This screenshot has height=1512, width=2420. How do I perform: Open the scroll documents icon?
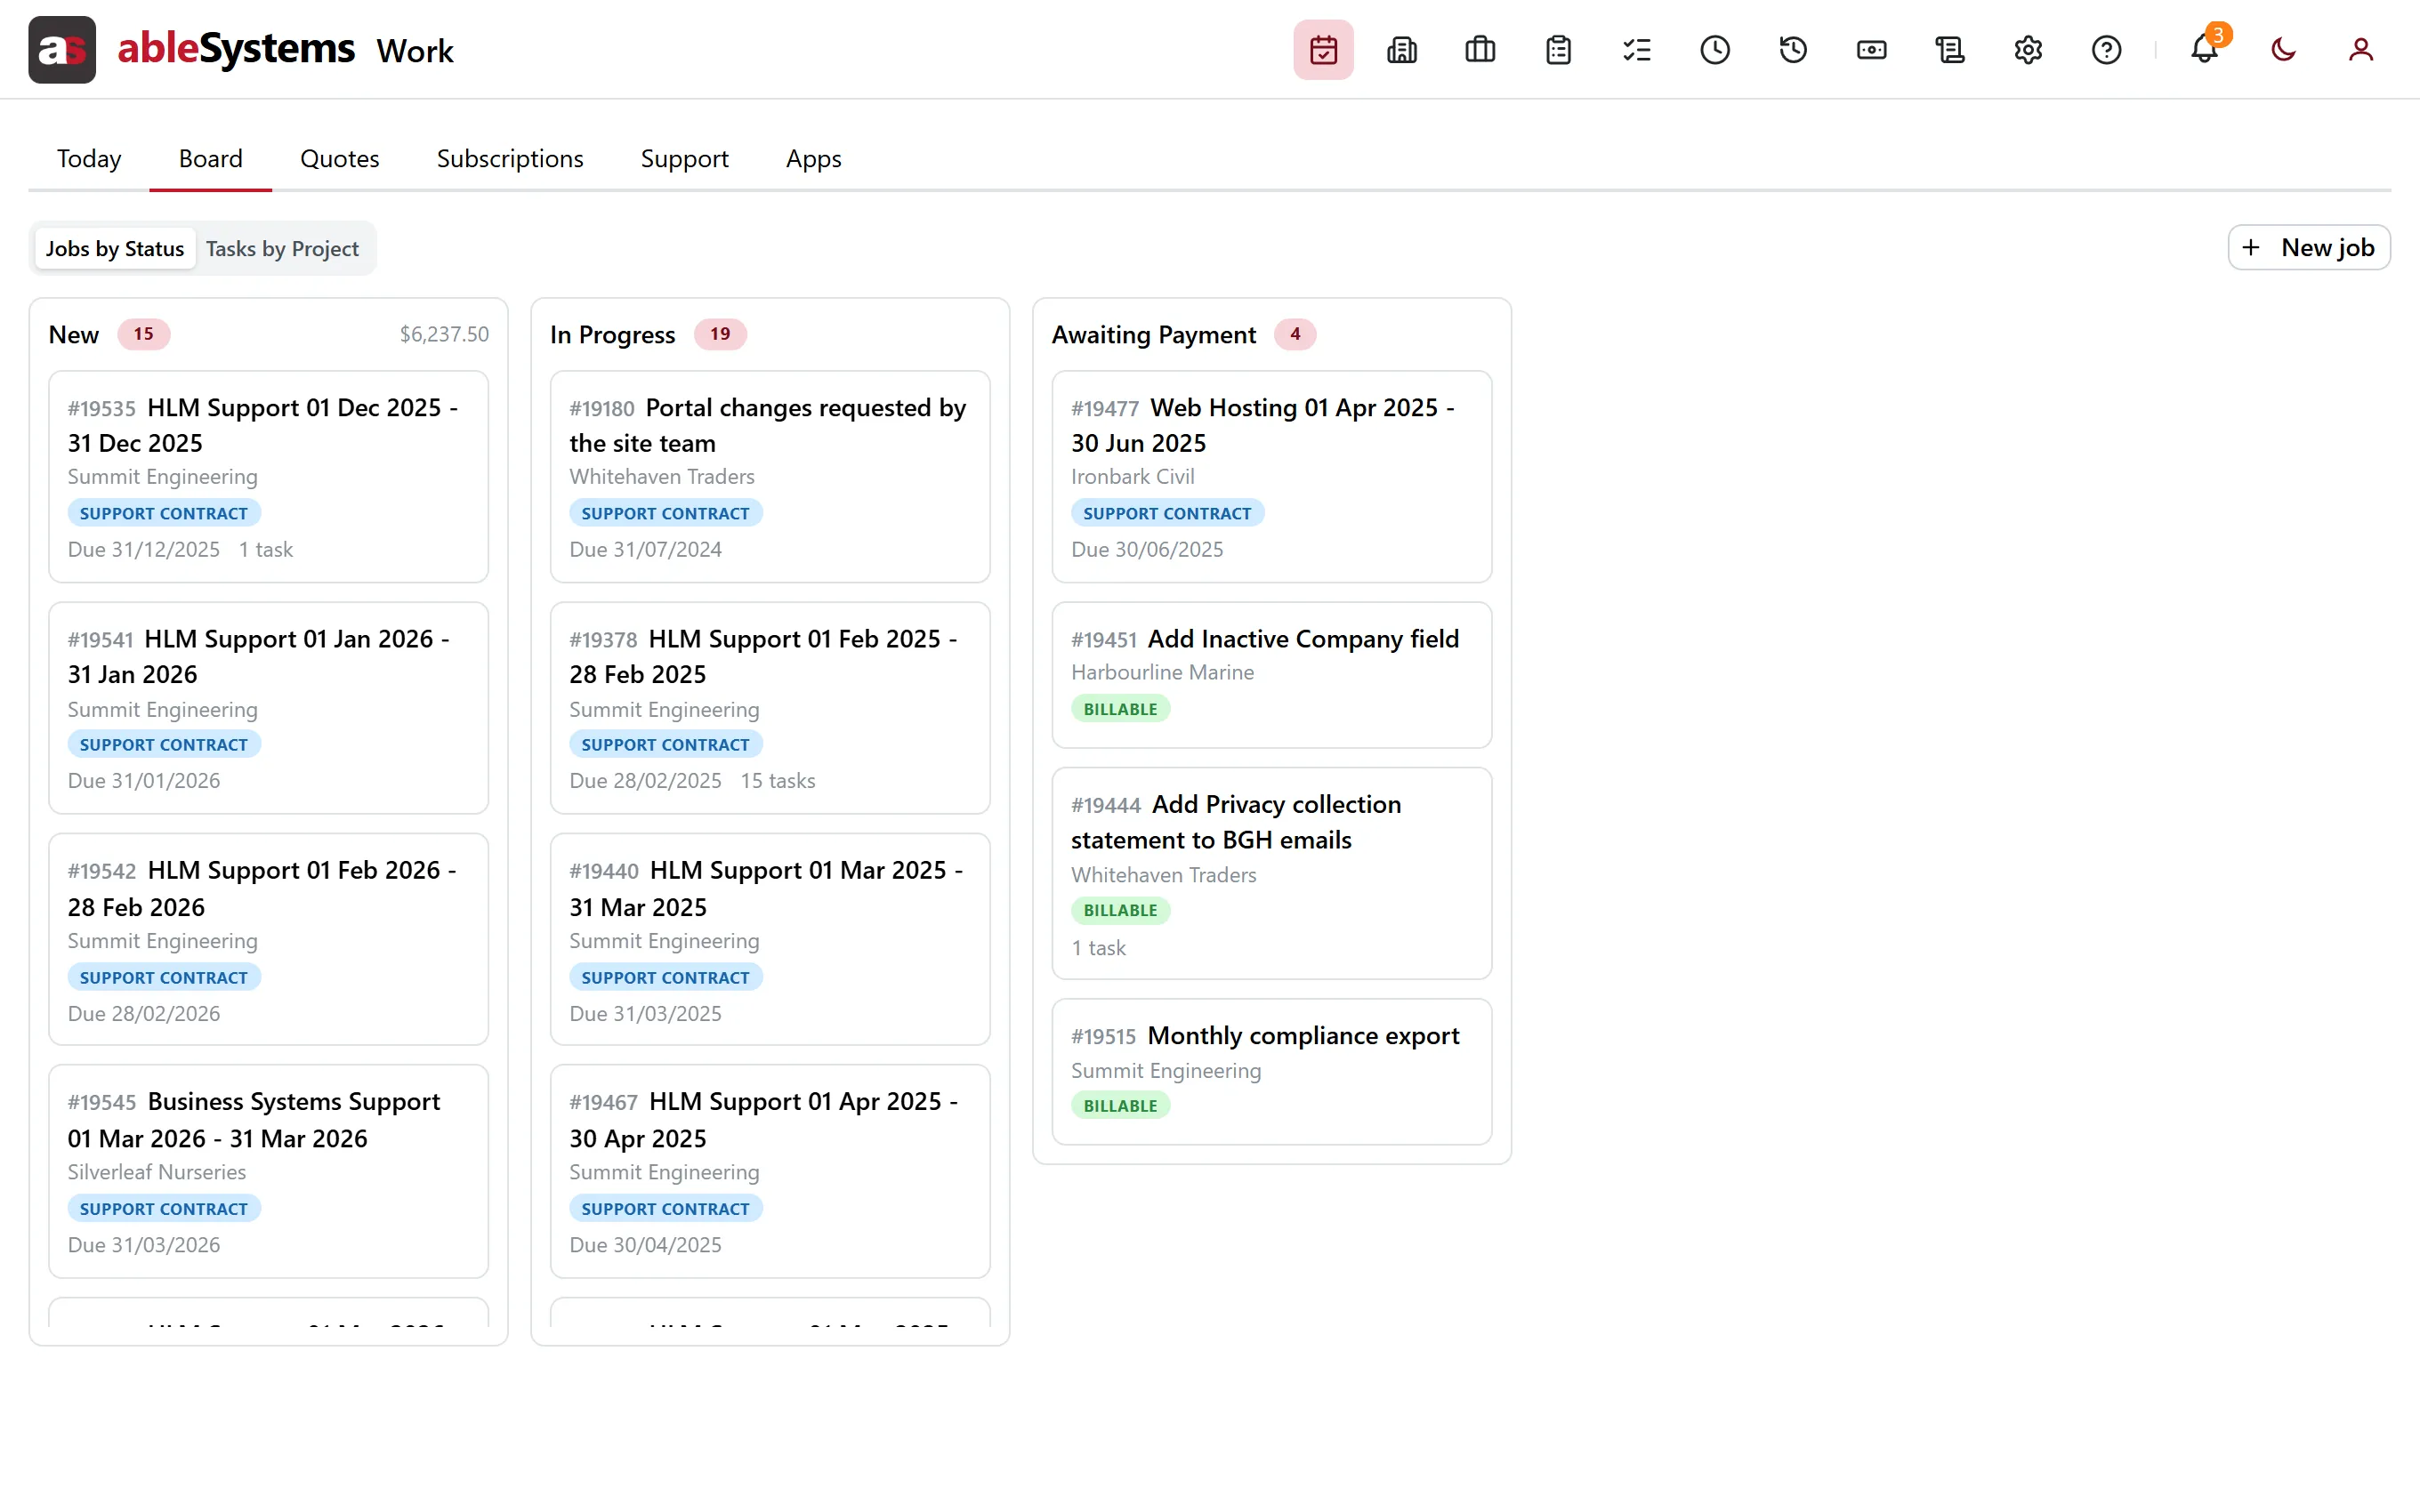1950,50
